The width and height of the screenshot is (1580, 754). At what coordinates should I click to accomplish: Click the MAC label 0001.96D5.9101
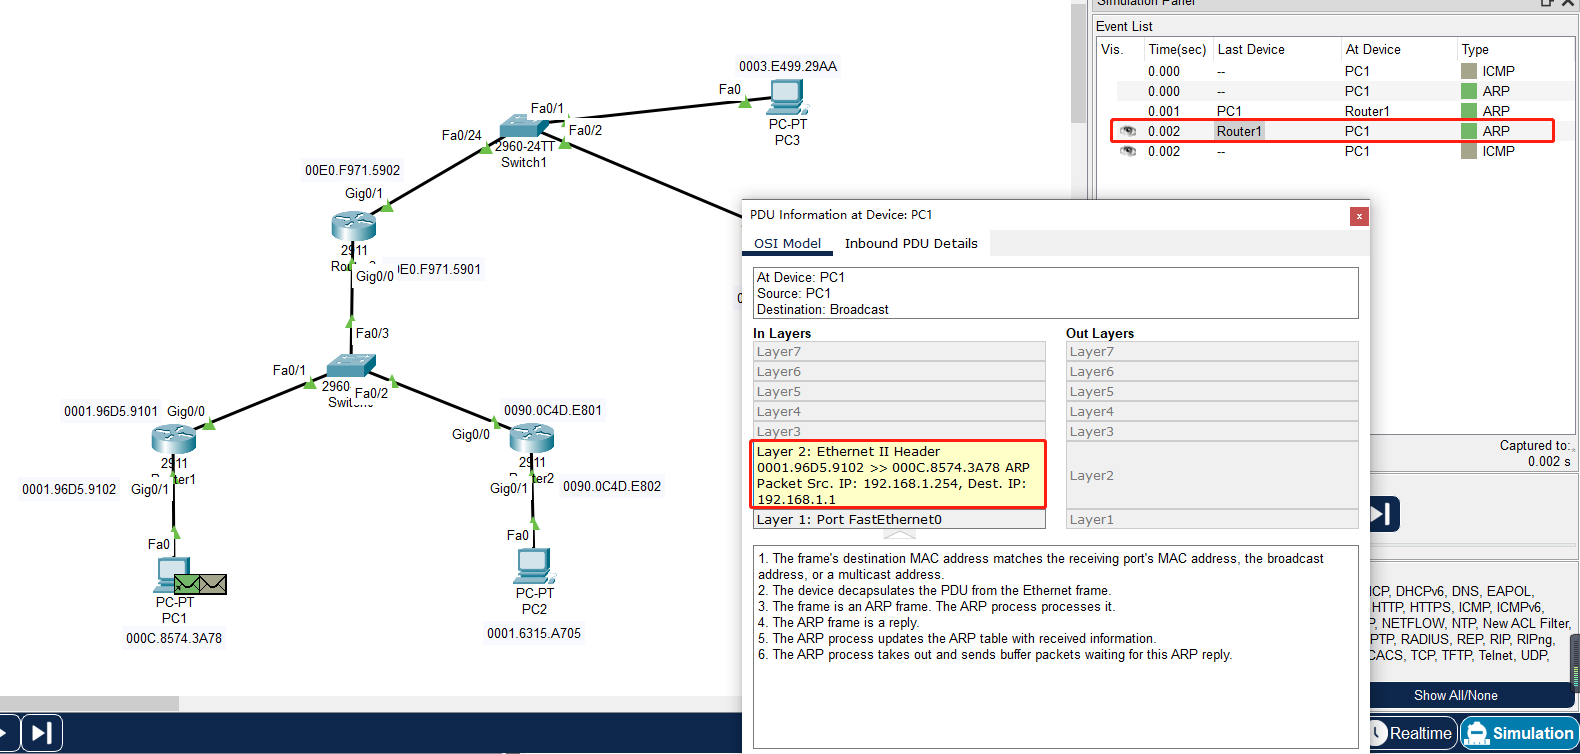111,411
